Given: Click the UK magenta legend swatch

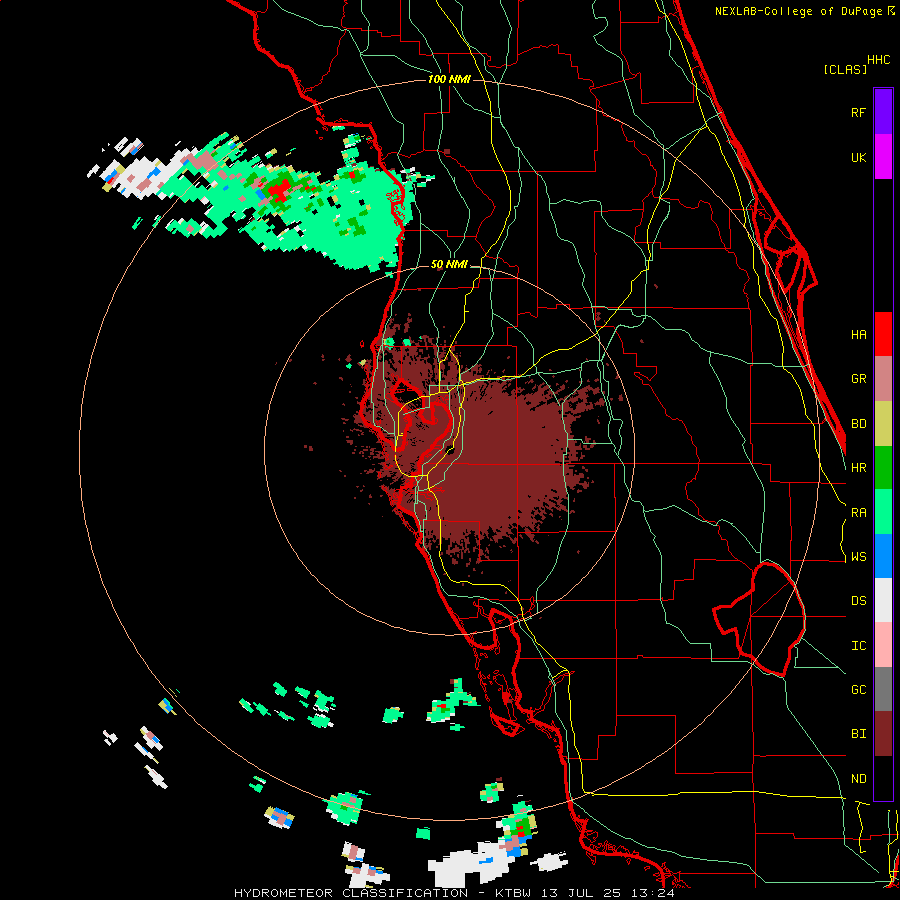Looking at the screenshot, I should click(883, 157).
